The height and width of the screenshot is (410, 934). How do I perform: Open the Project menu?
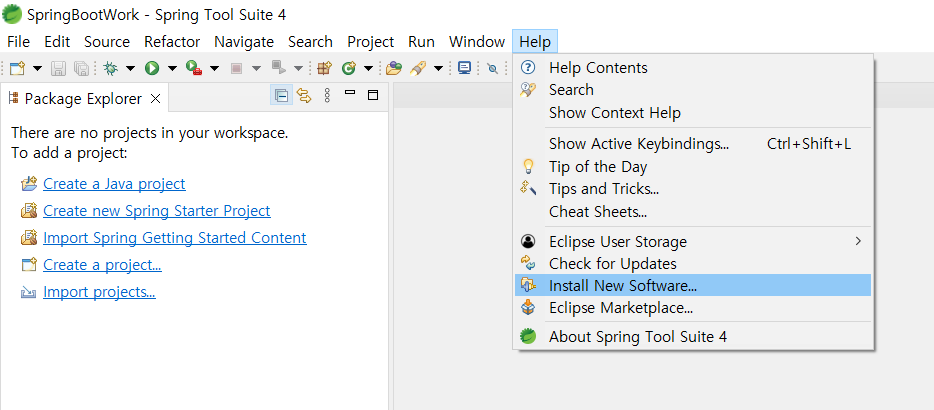[x=371, y=42]
